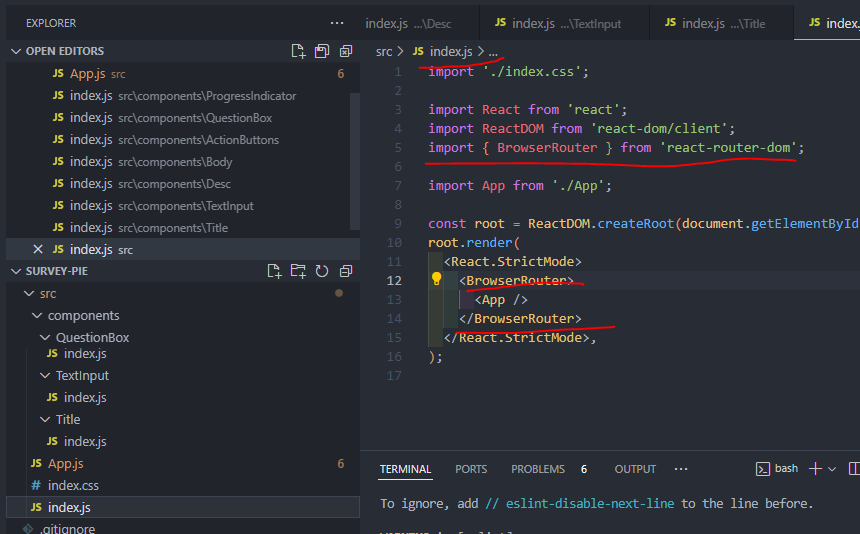Click Save All icon in Open Editors
Viewport: 860px width, 534px height.
(x=322, y=51)
